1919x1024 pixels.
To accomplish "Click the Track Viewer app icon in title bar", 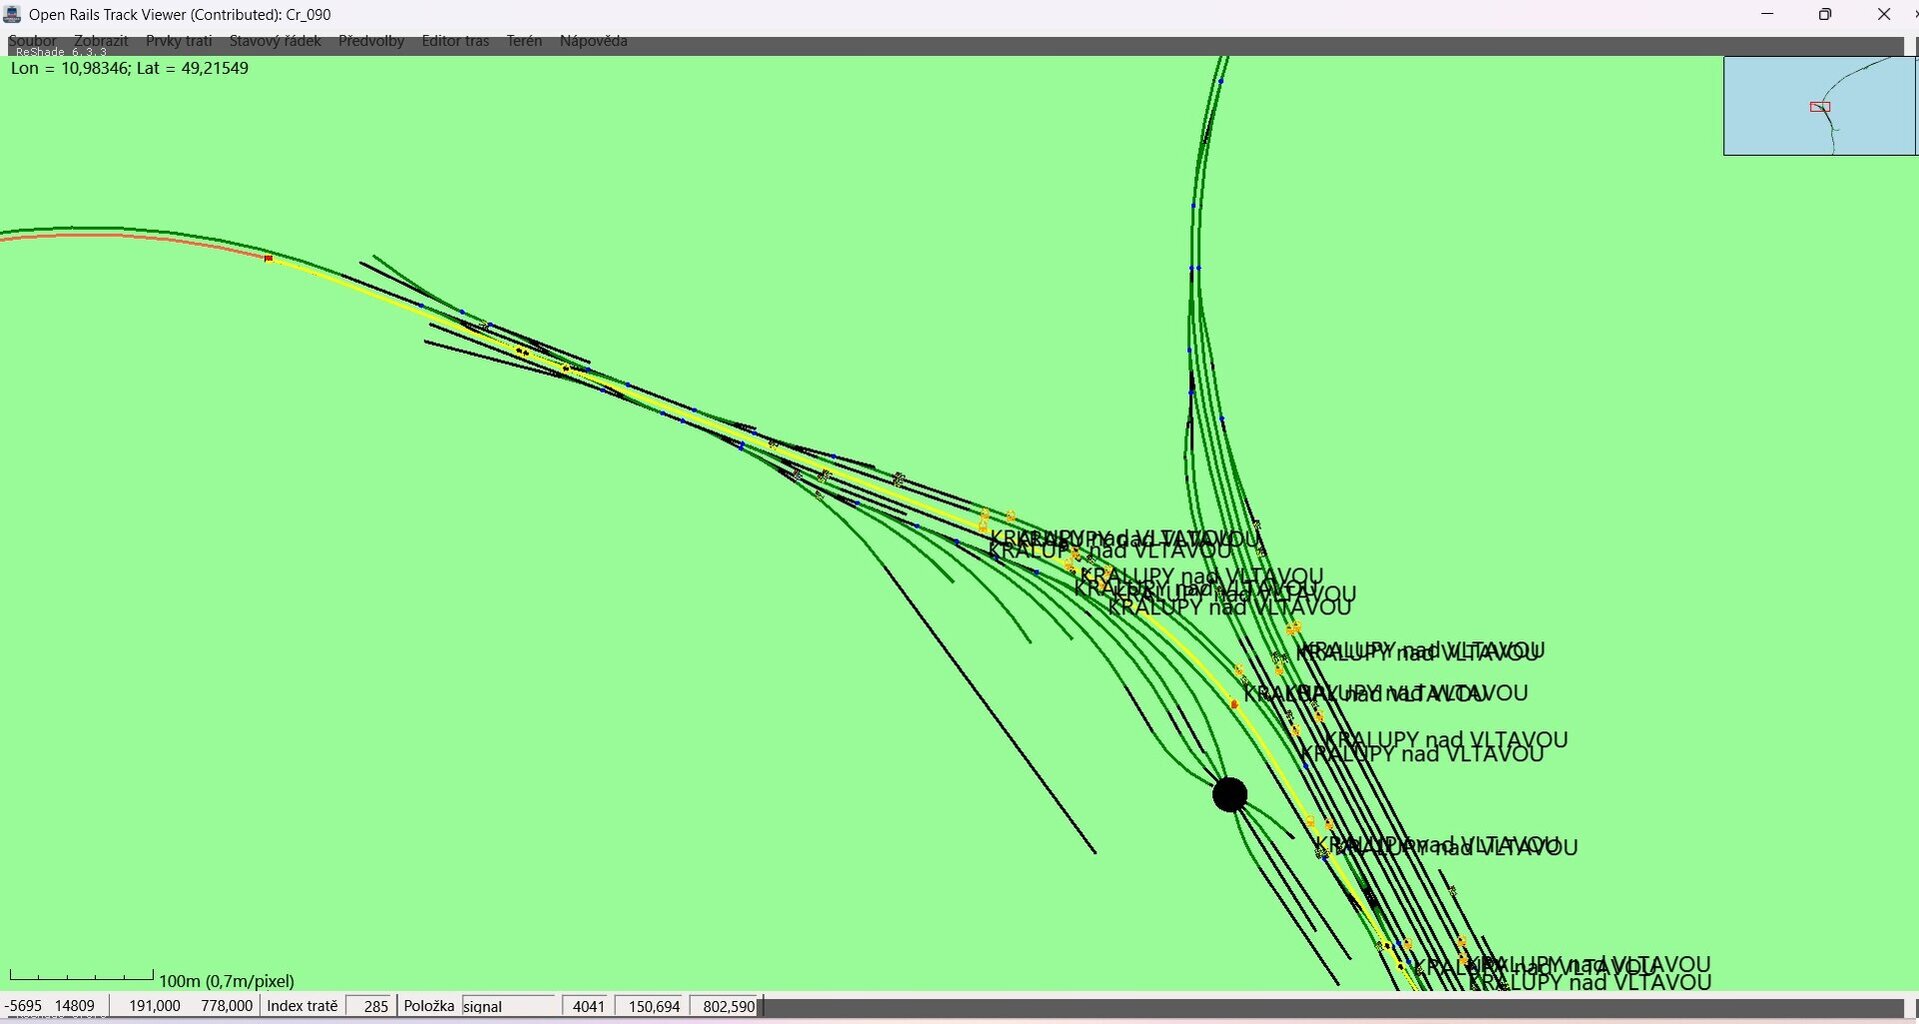I will [x=12, y=14].
